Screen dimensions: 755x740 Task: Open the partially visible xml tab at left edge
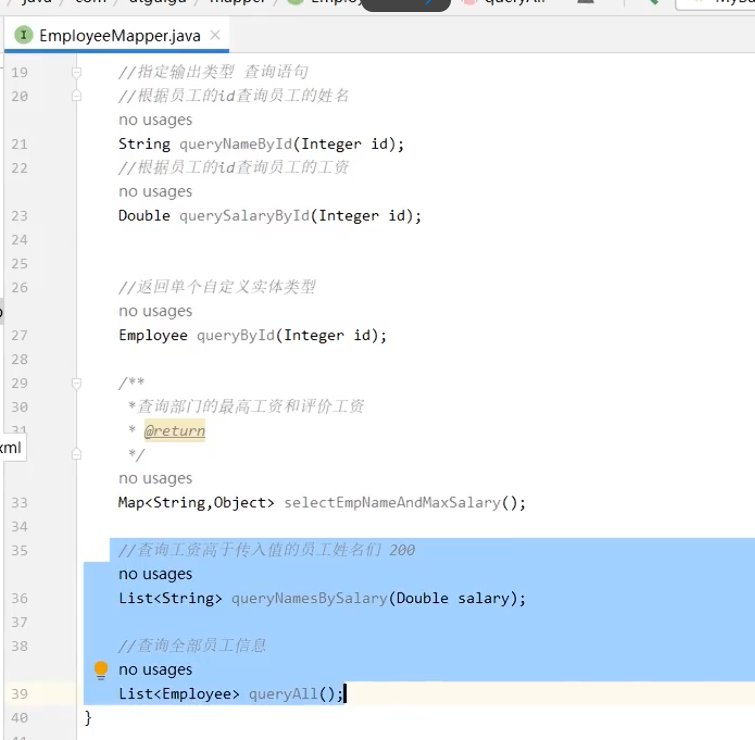pyautogui.click(x=12, y=448)
